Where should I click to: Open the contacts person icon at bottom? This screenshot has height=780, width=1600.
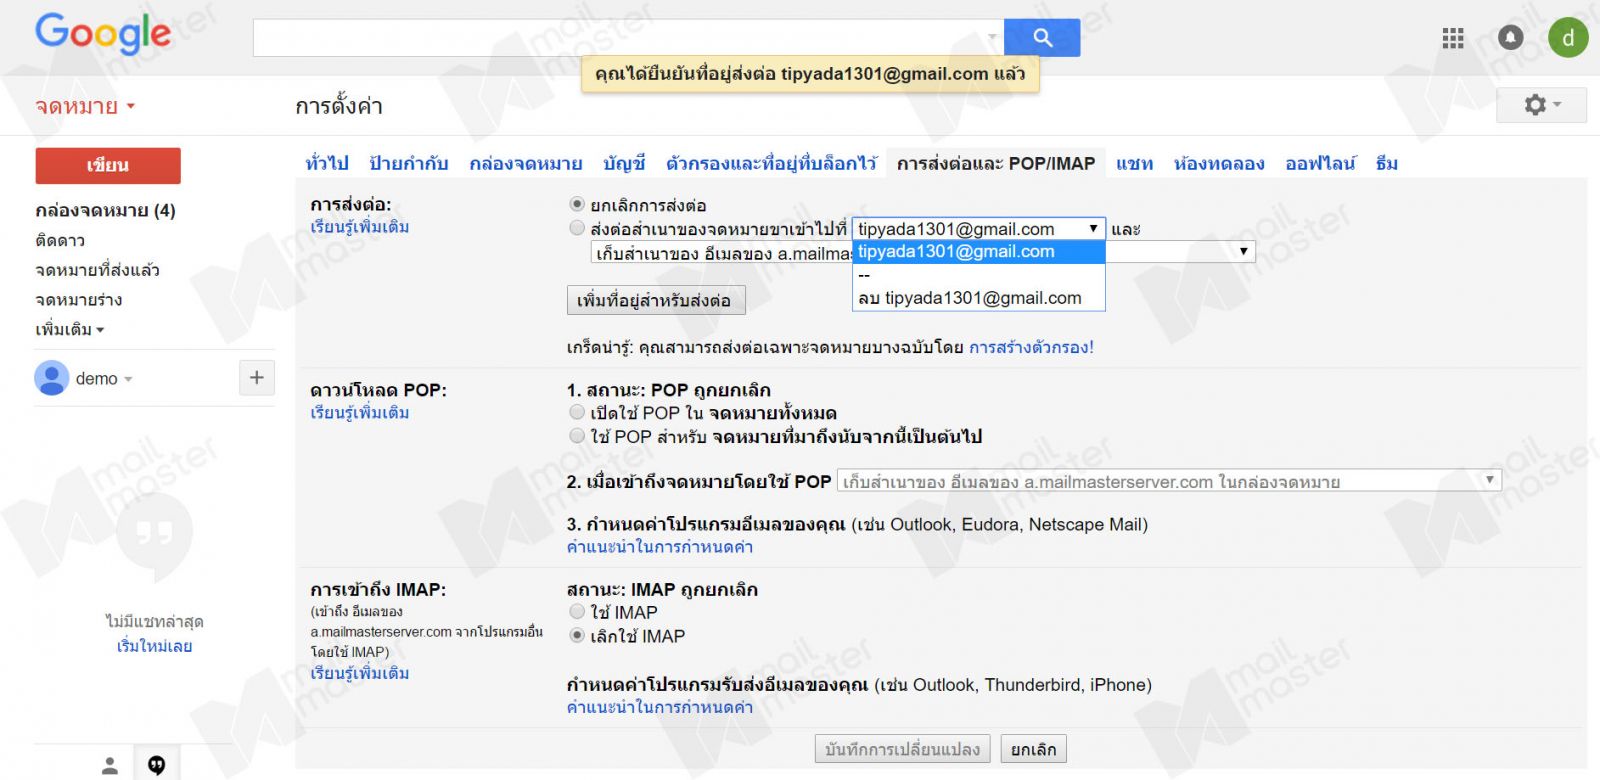[x=110, y=766]
